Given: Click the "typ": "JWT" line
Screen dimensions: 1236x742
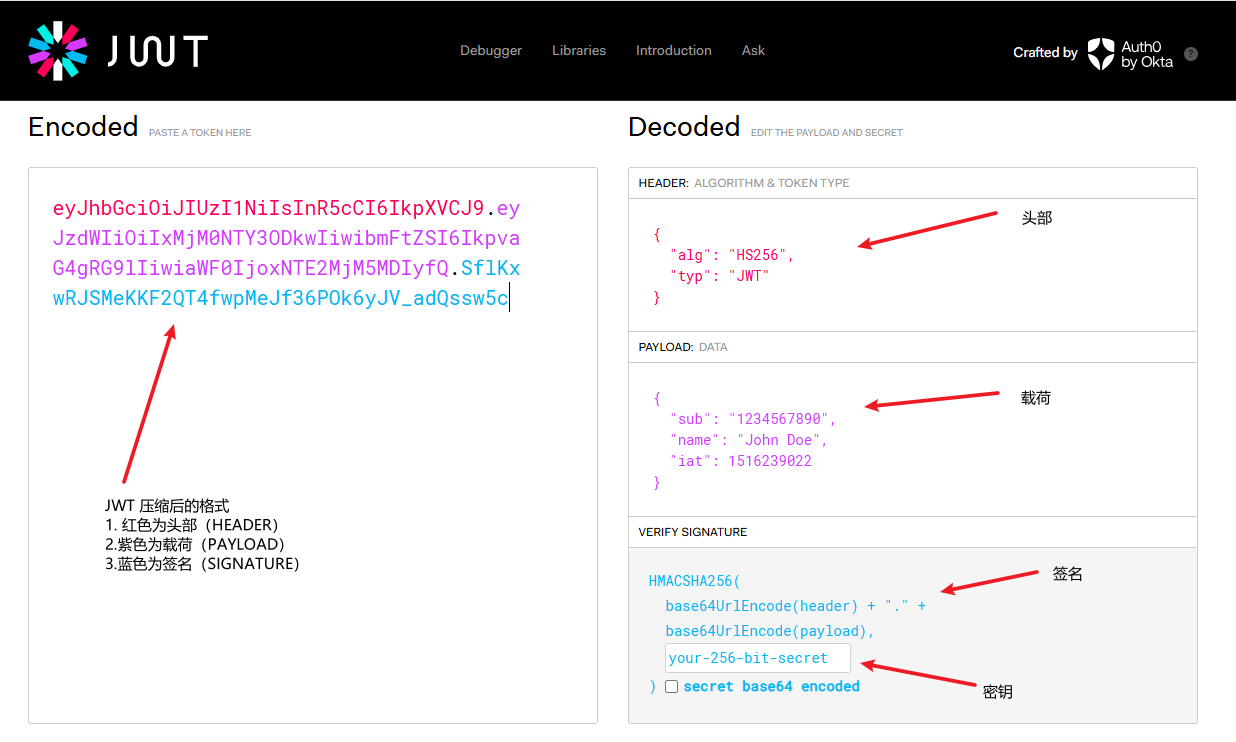Looking at the screenshot, I should [x=720, y=276].
